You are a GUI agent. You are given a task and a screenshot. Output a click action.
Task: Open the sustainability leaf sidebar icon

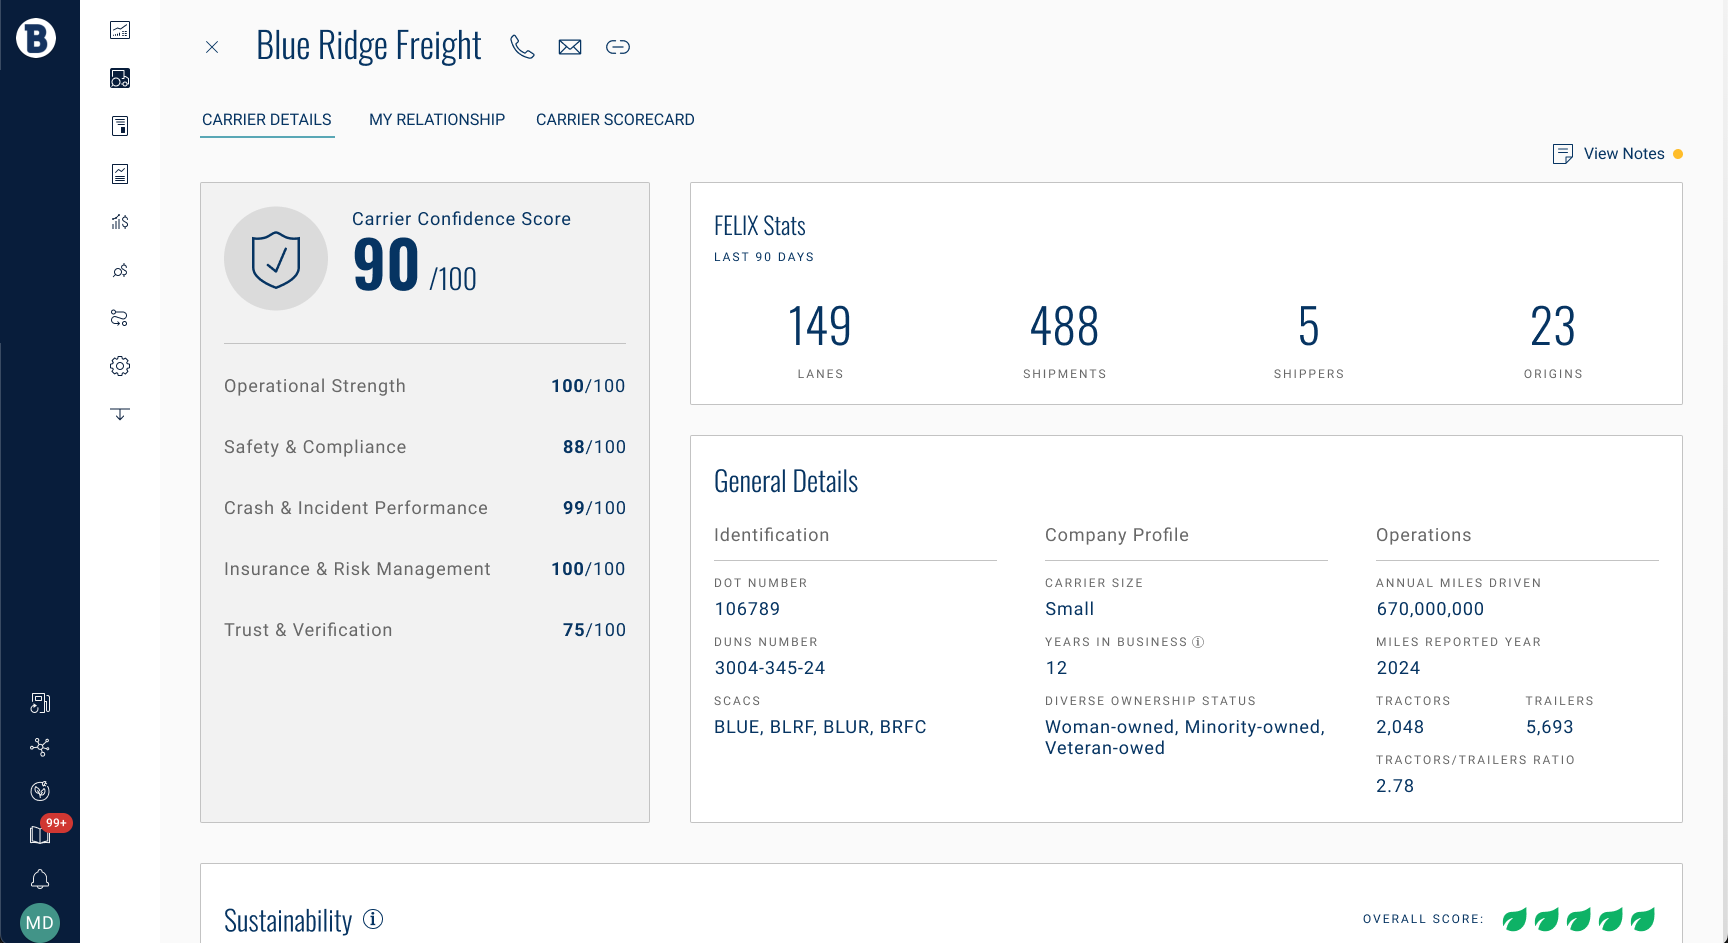pos(40,791)
